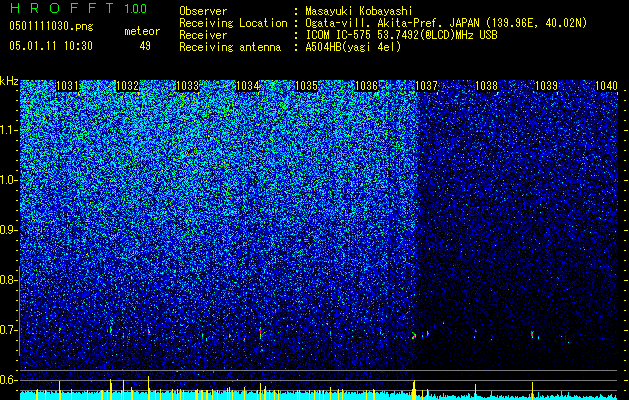The width and height of the screenshot is (629, 400).
Task: Click the 1033 time marker
Action: [188, 86]
